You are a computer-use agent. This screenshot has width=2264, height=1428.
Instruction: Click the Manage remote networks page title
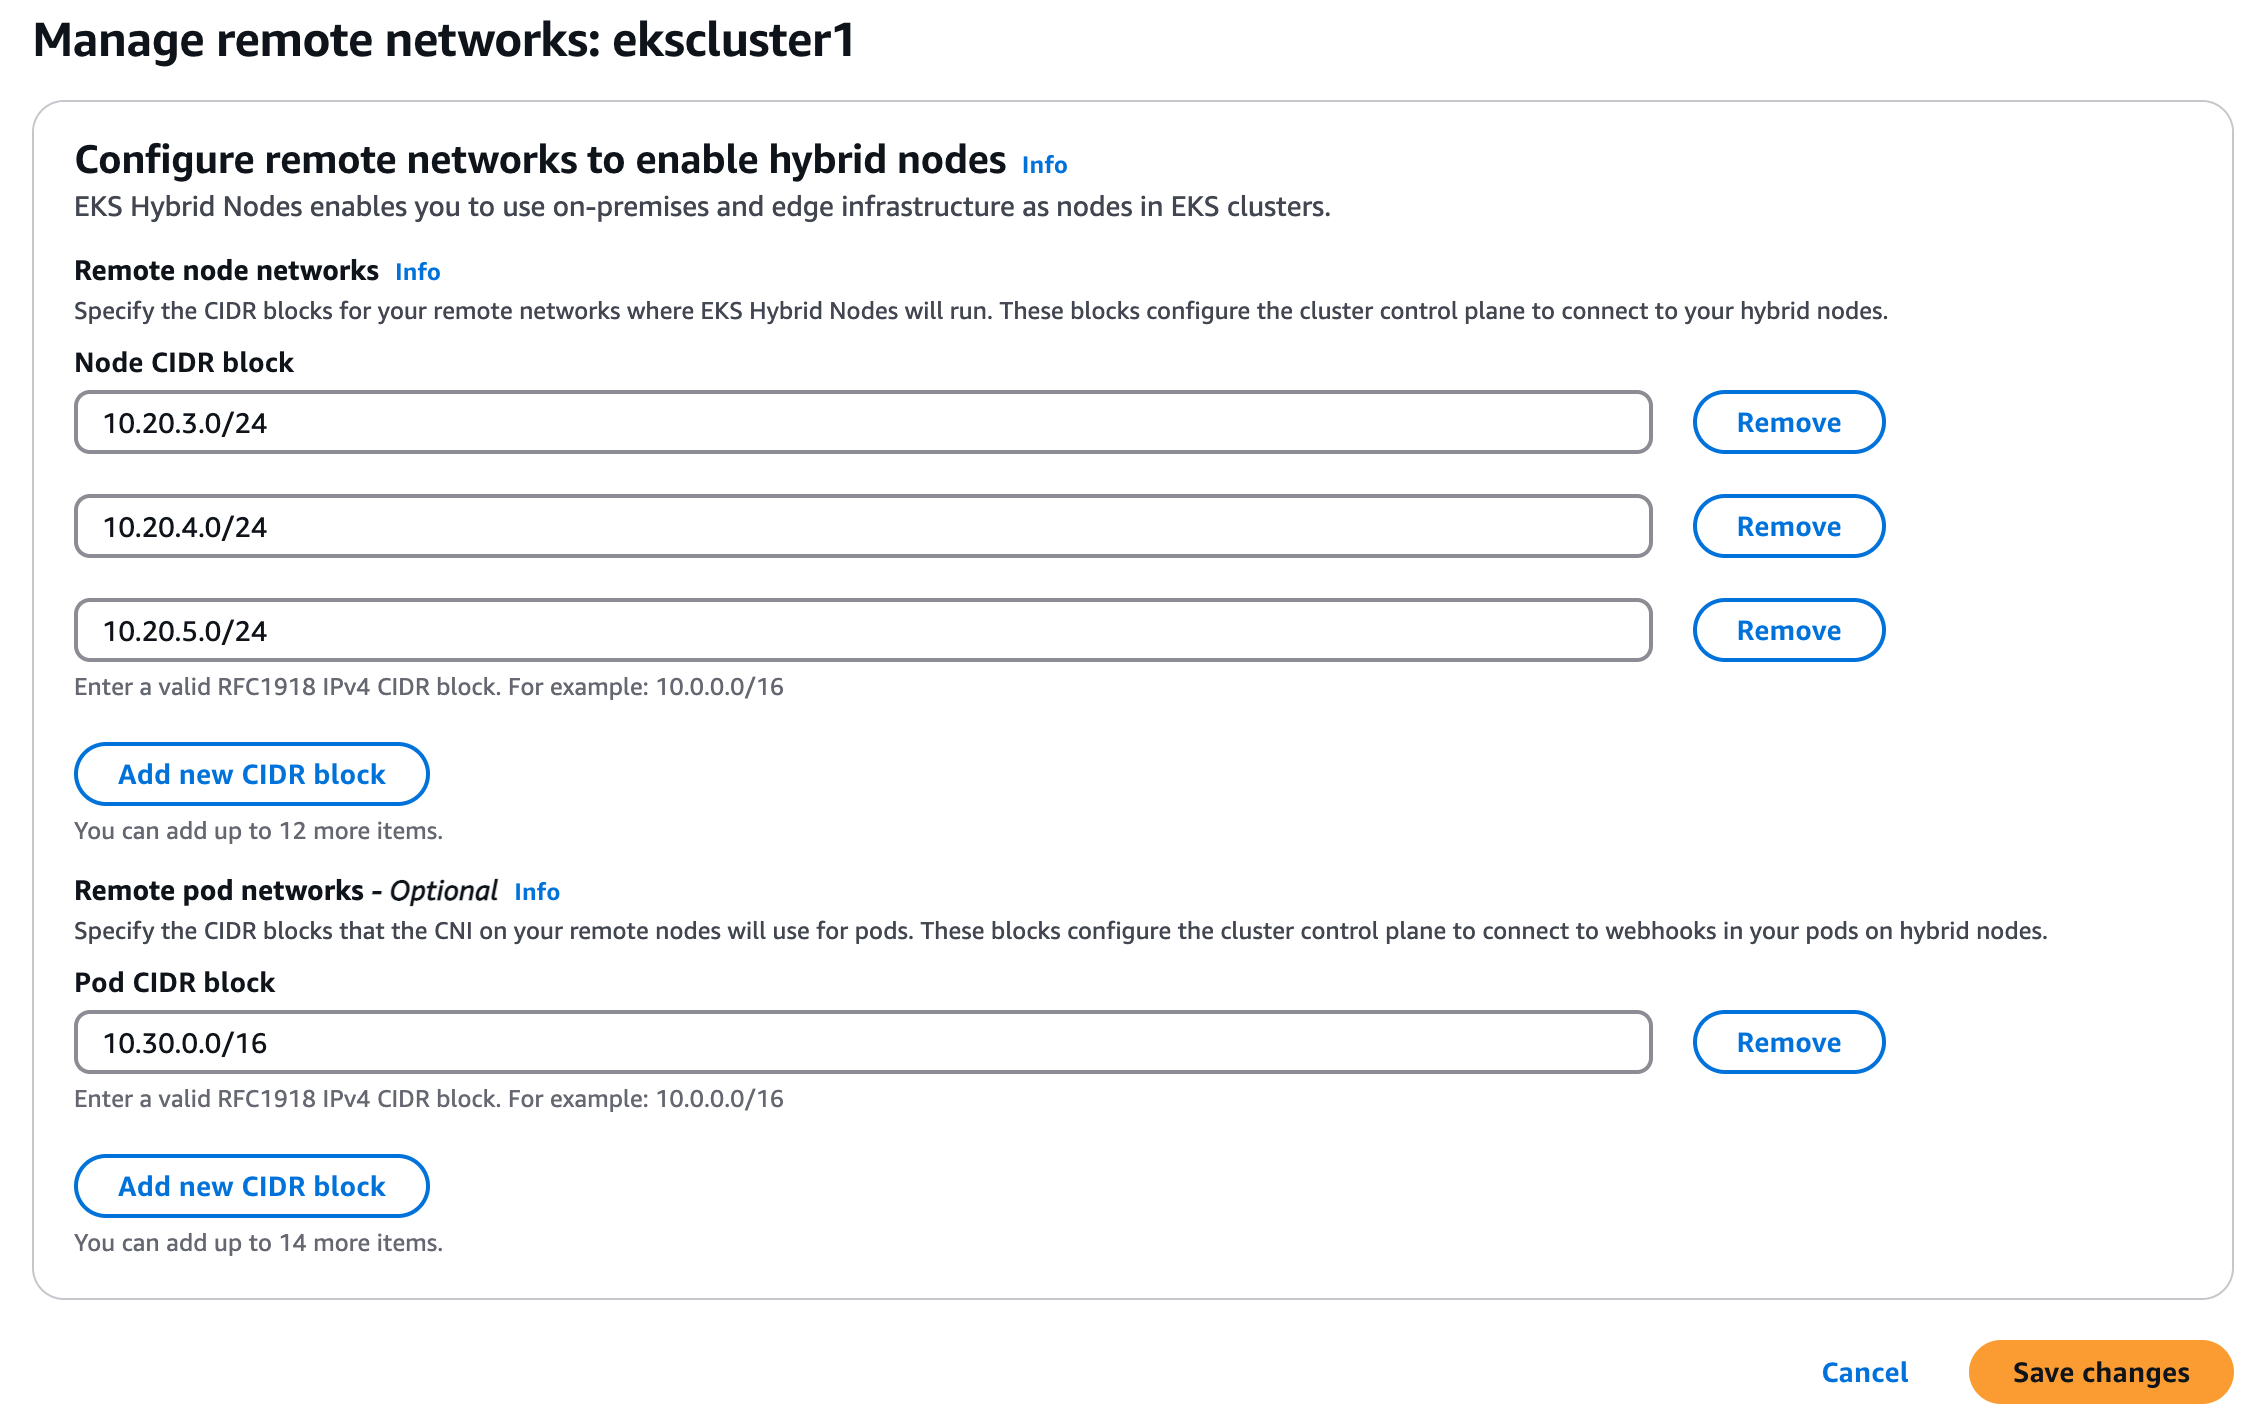click(x=444, y=41)
